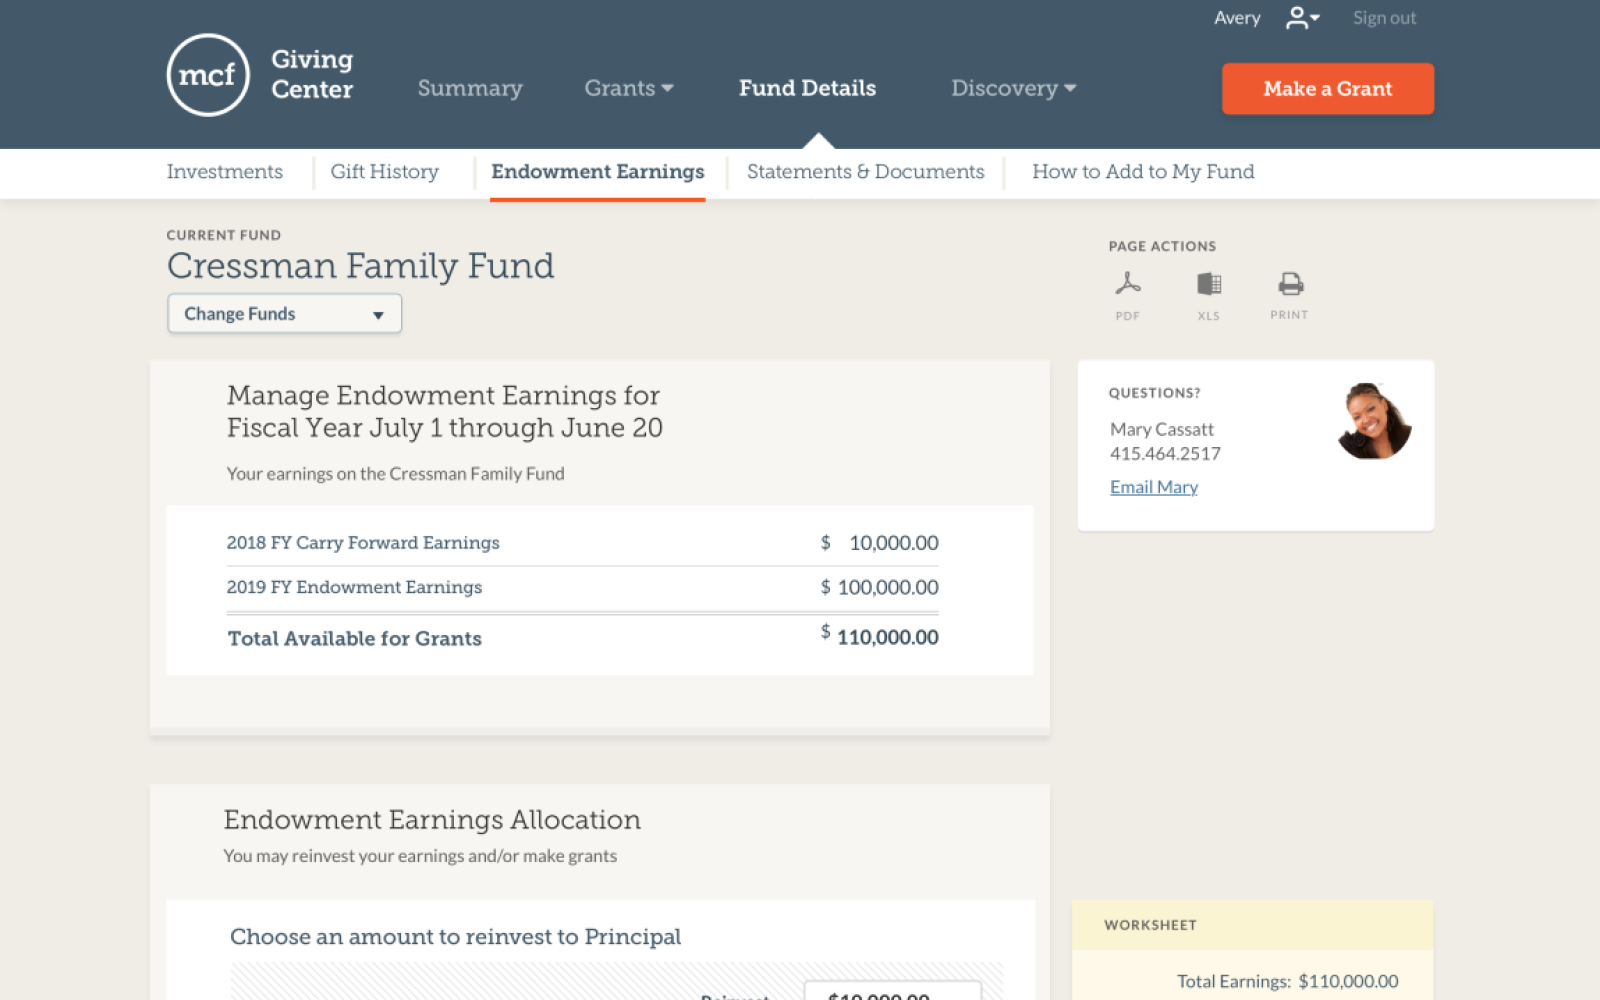Select the Endowment Earnings tab

(x=598, y=172)
